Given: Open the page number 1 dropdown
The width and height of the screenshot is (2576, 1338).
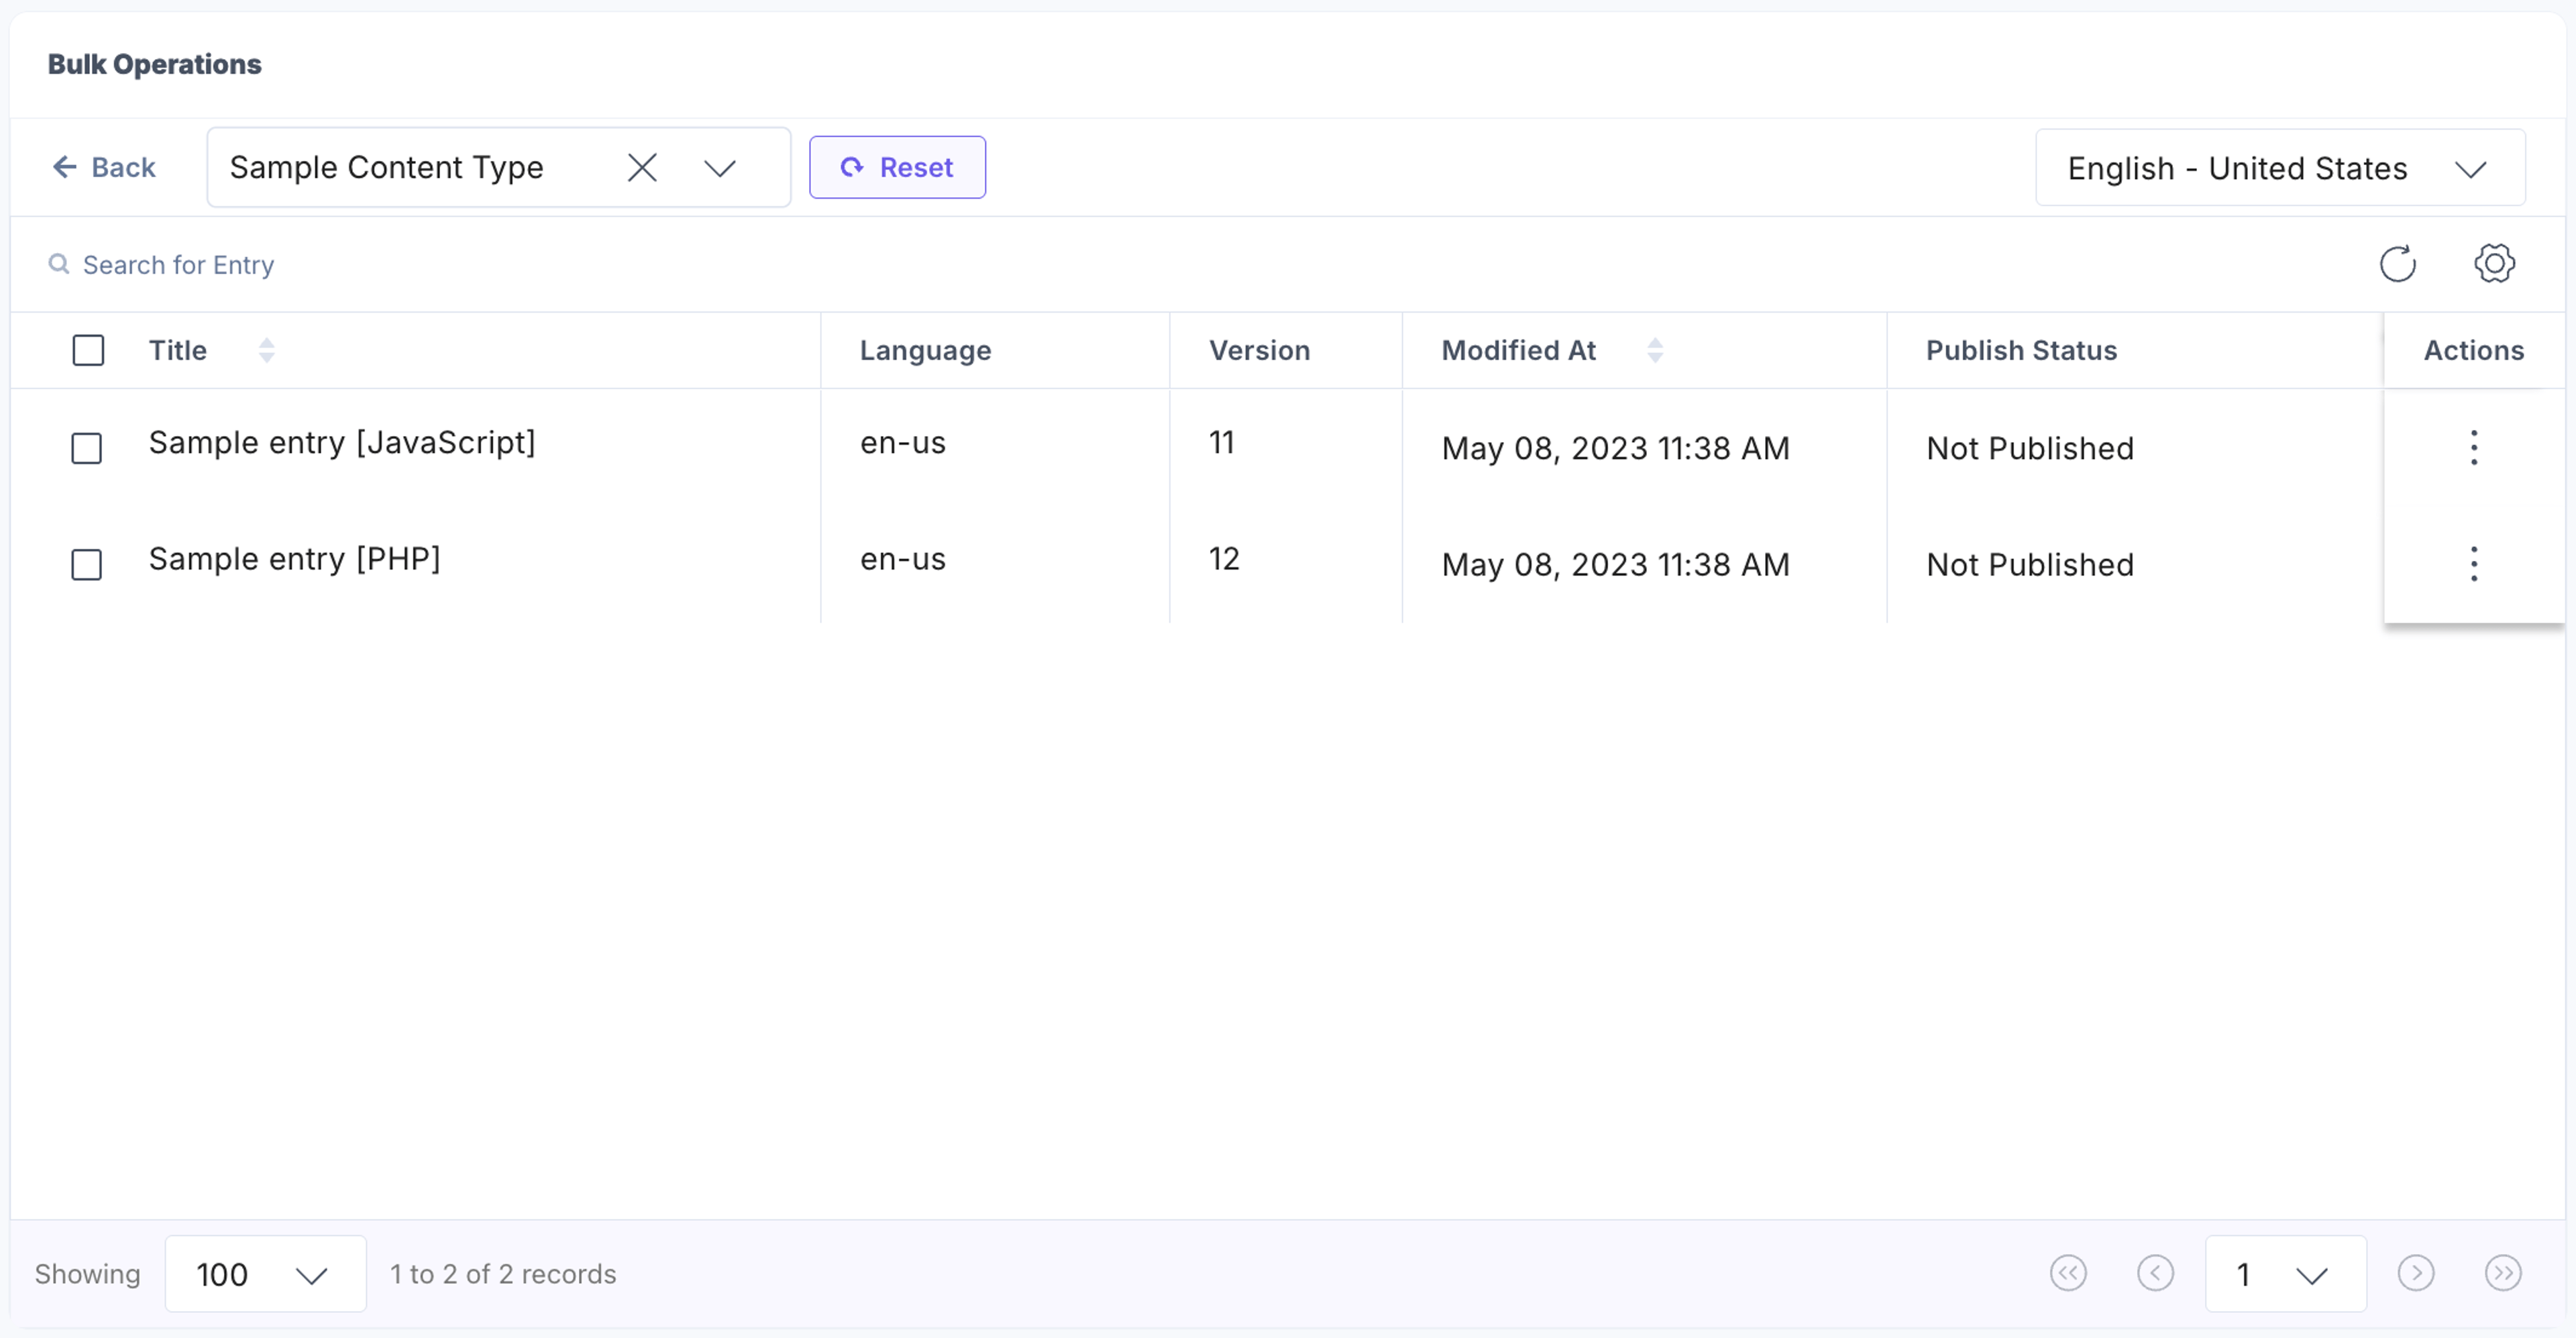Looking at the screenshot, I should click(2285, 1274).
